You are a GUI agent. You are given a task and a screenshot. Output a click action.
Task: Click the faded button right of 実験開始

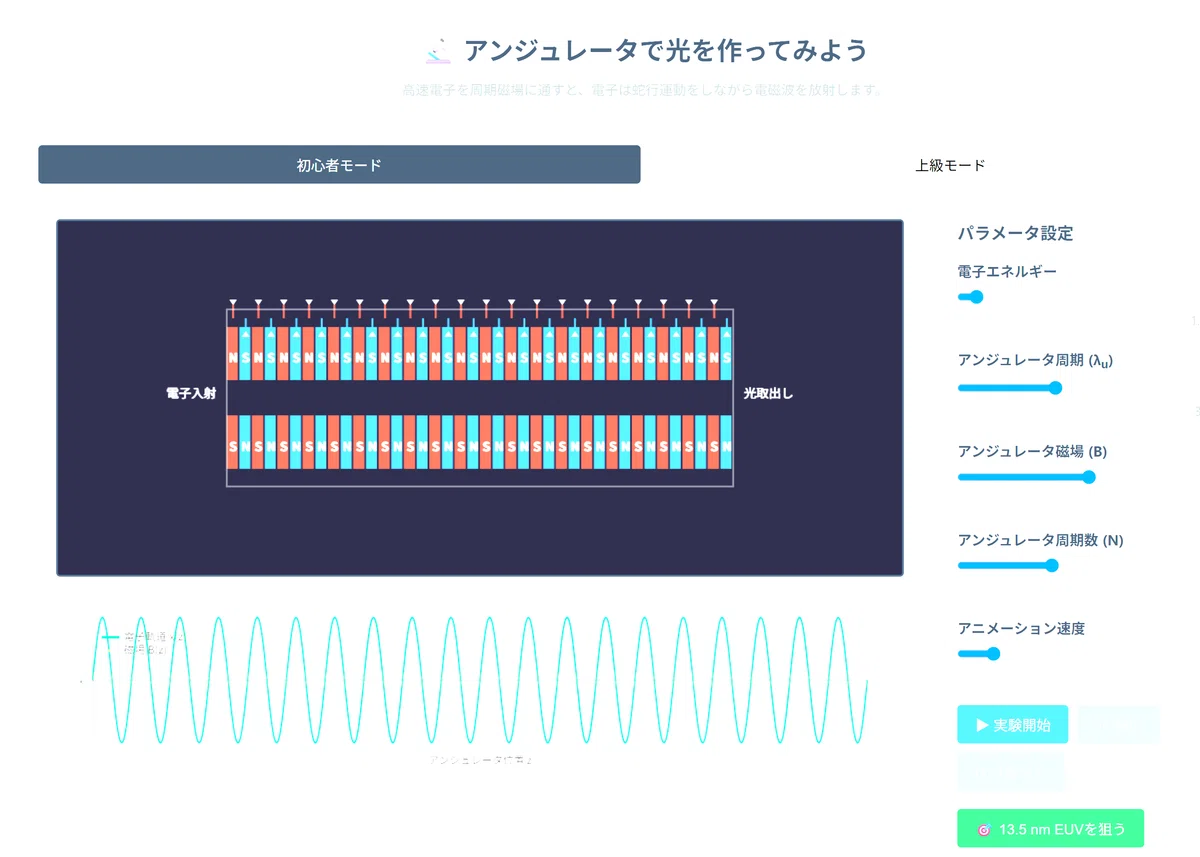coord(1118,725)
